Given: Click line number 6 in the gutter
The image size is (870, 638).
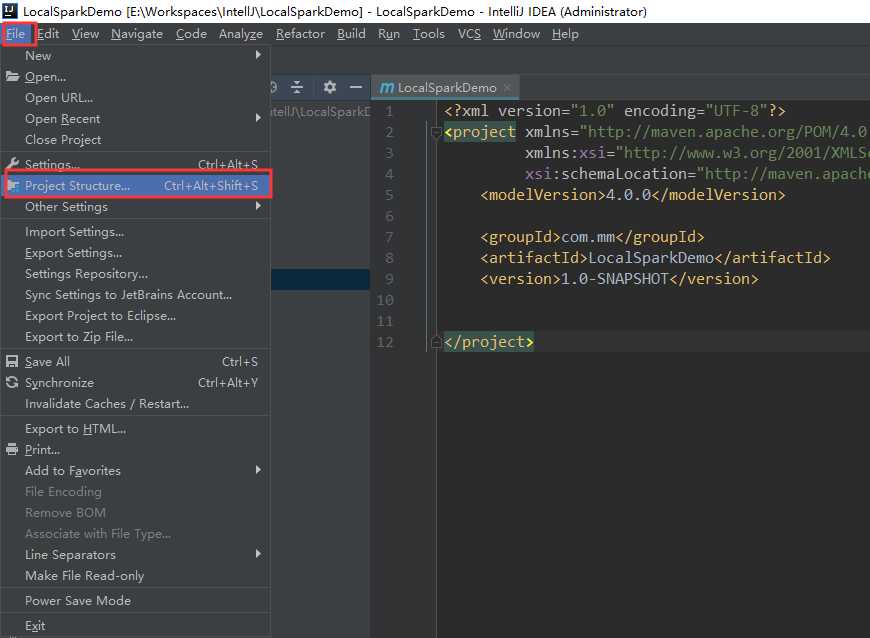Looking at the screenshot, I should [389, 216].
